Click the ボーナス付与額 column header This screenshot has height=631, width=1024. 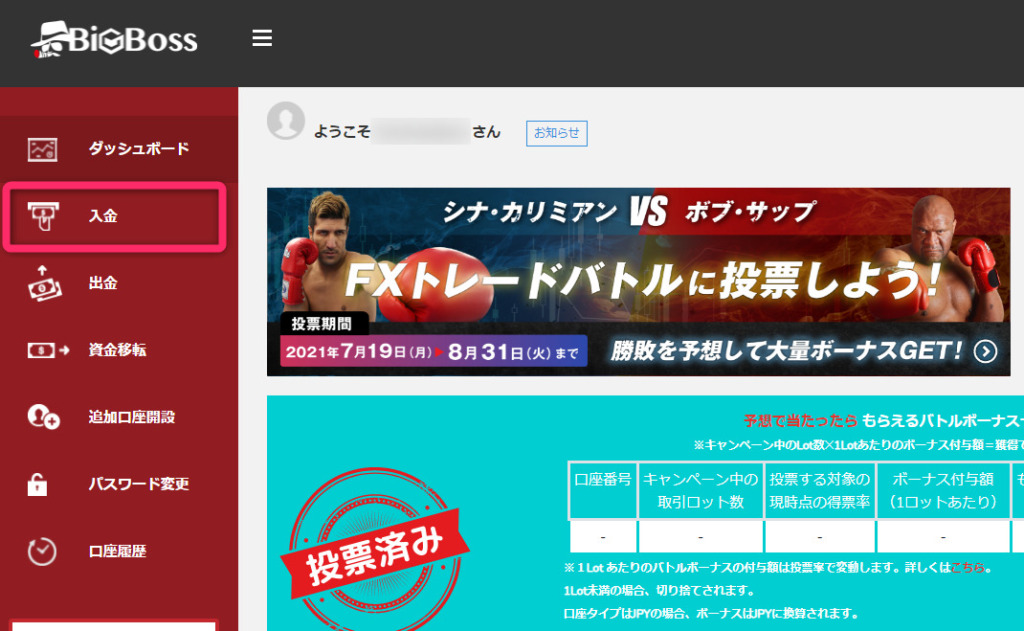(x=943, y=491)
